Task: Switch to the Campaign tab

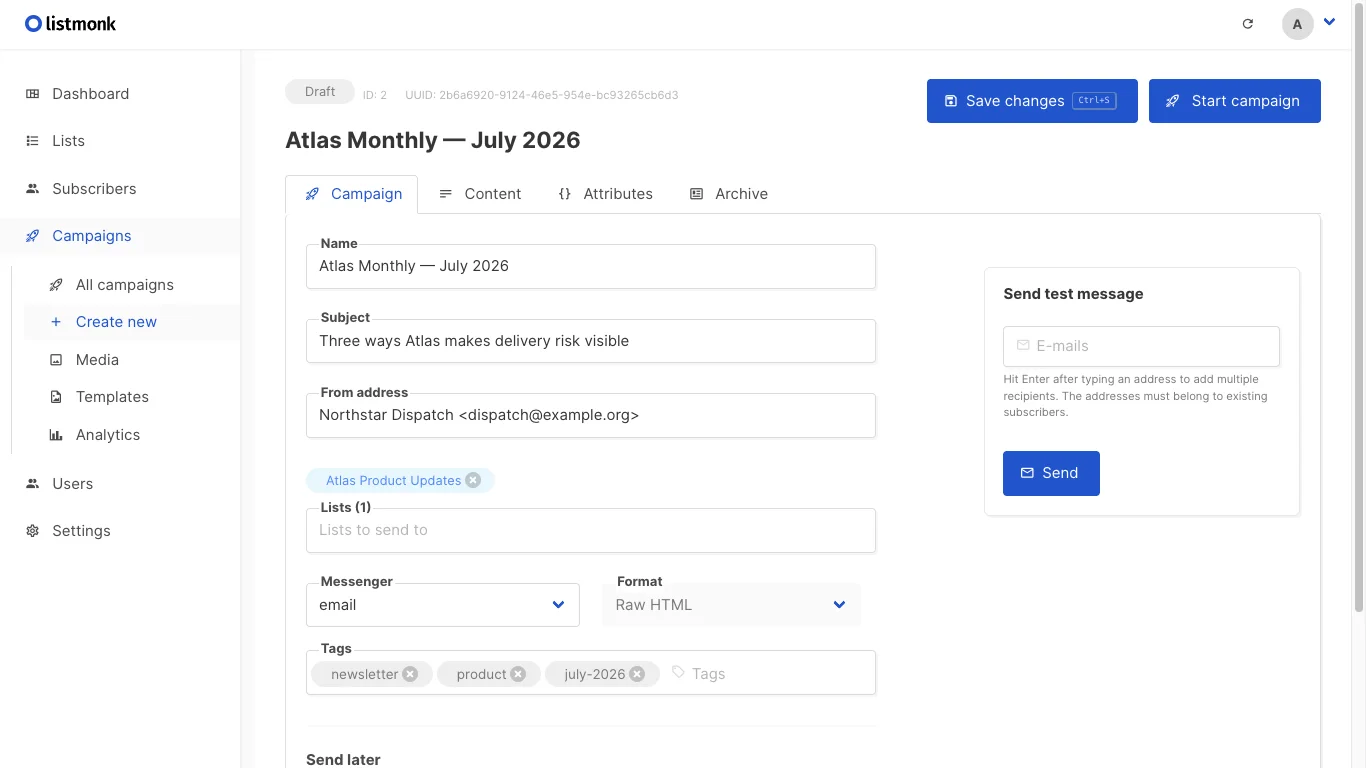Action: [352, 194]
